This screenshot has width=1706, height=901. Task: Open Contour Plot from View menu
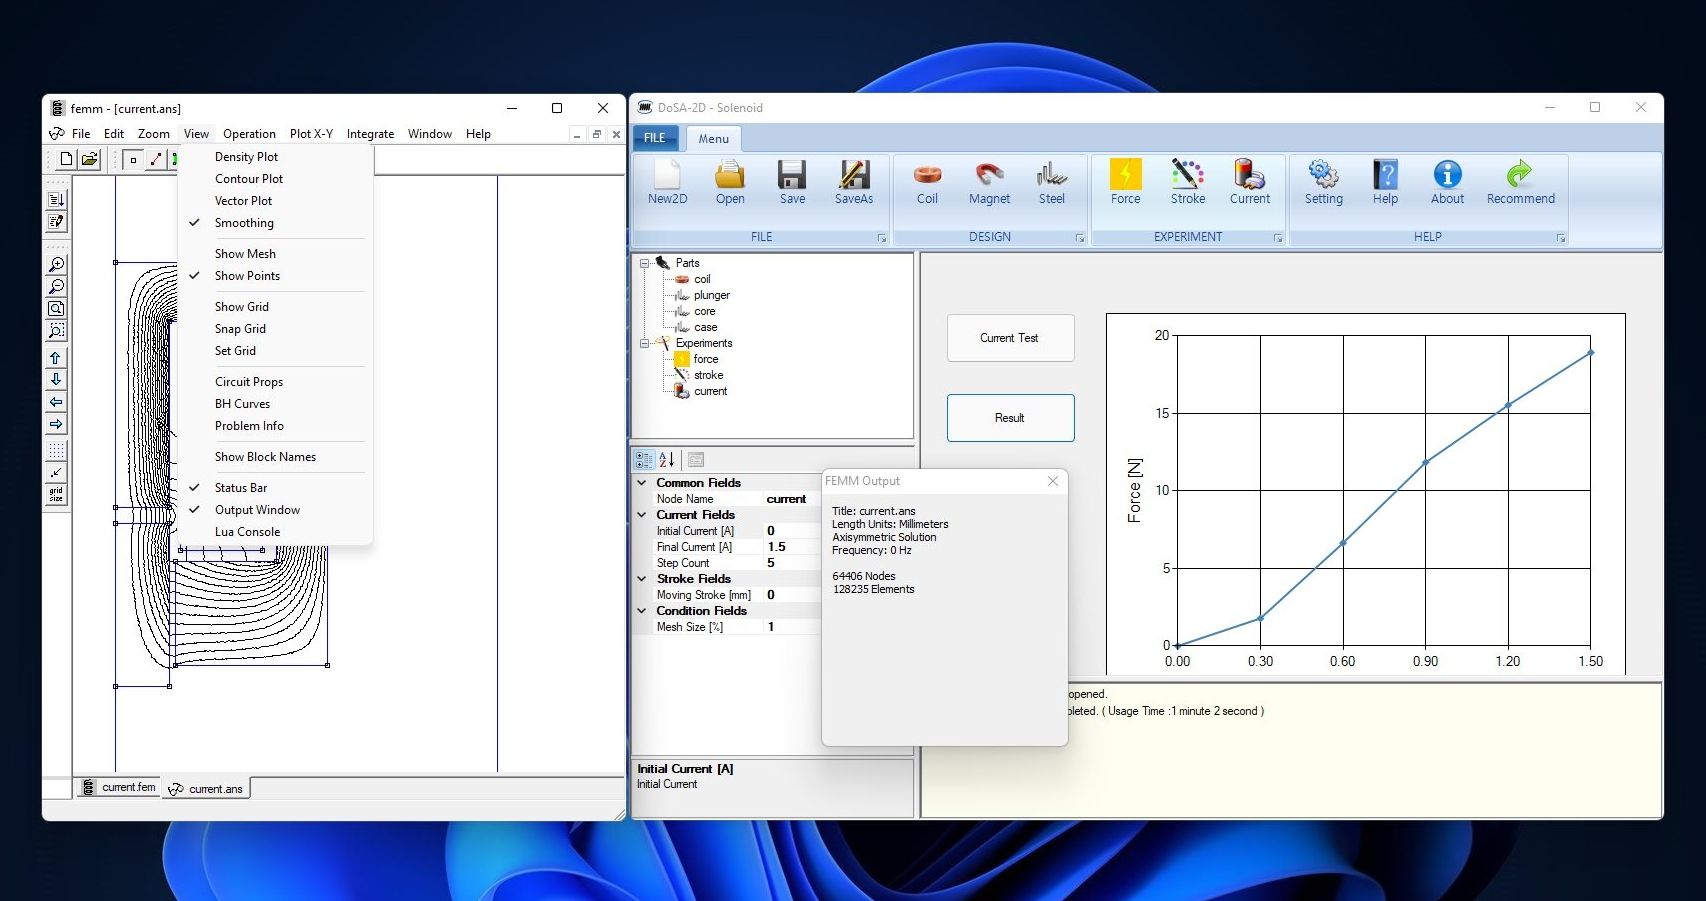(275, 179)
